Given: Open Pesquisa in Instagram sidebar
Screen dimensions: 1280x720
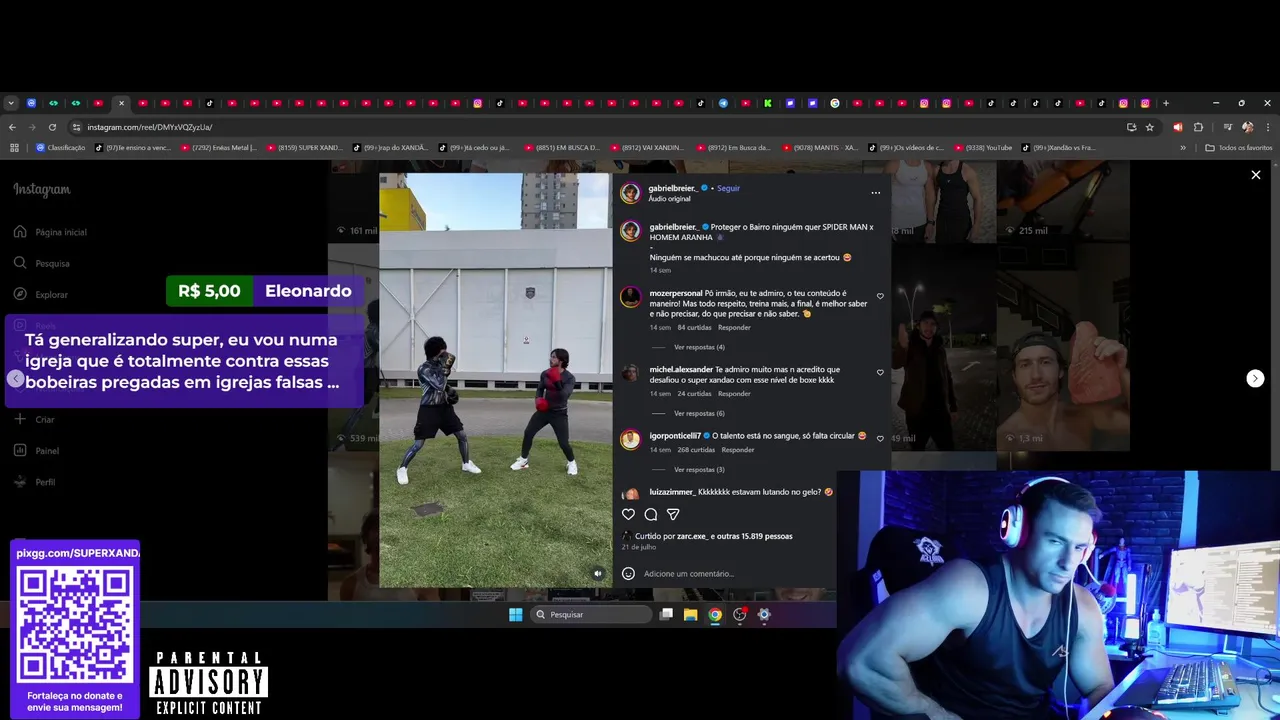Looking at the screenshot, I should 42,263.
